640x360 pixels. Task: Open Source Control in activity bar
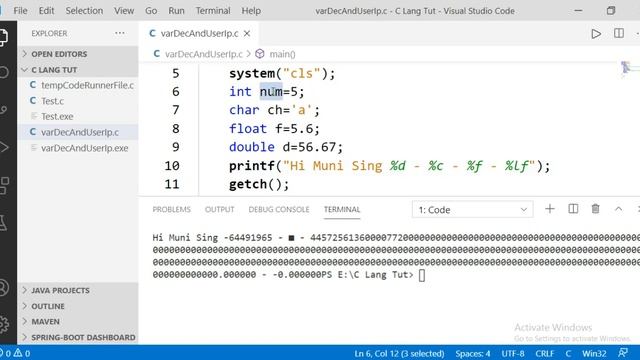(3, 110)
